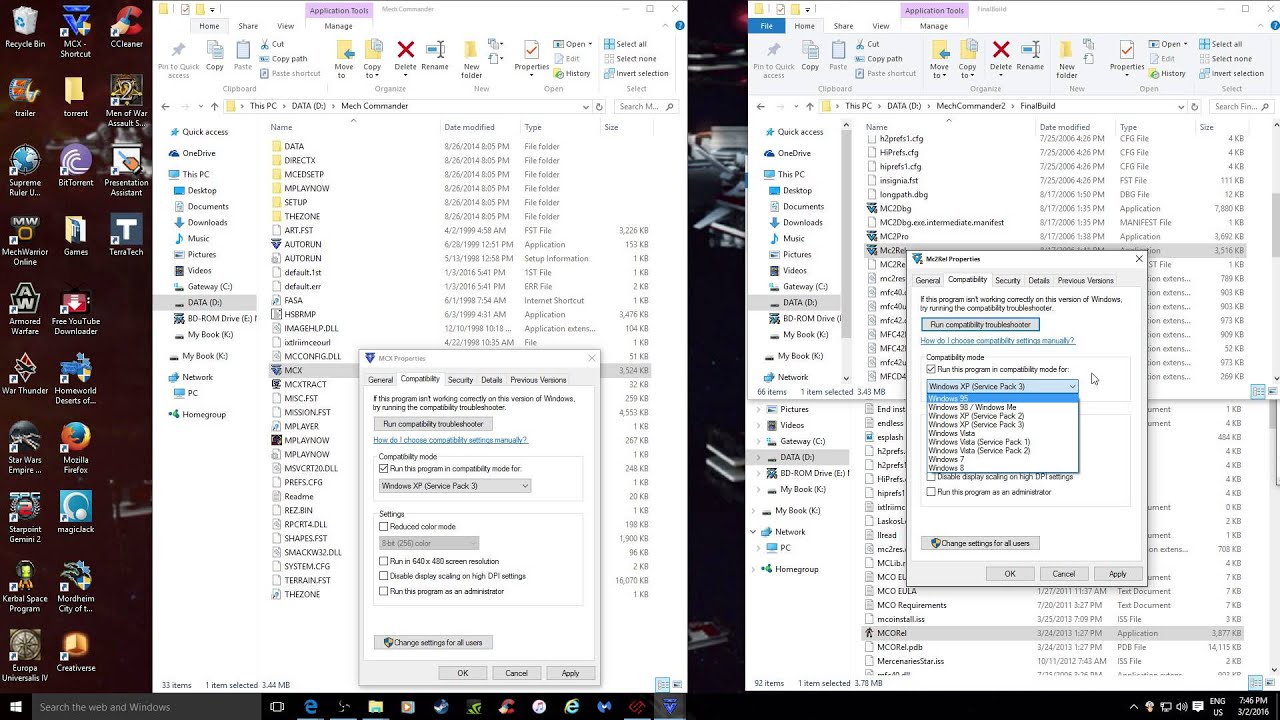
Task: Collapse Mc2Rel compatibility mode combo box
Action: click(x=1072, y=386)
